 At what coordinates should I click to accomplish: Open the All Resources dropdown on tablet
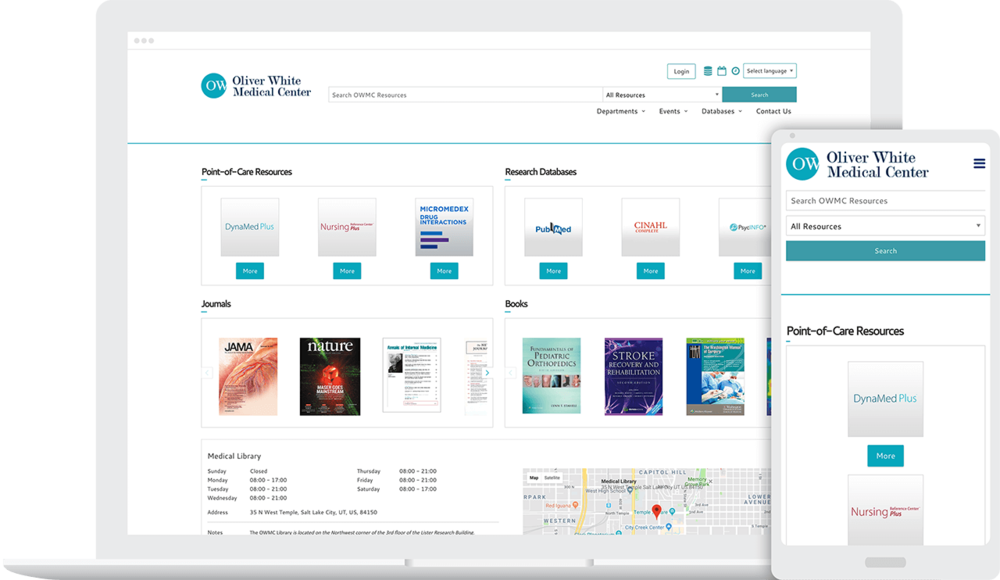tap(885, 226)
